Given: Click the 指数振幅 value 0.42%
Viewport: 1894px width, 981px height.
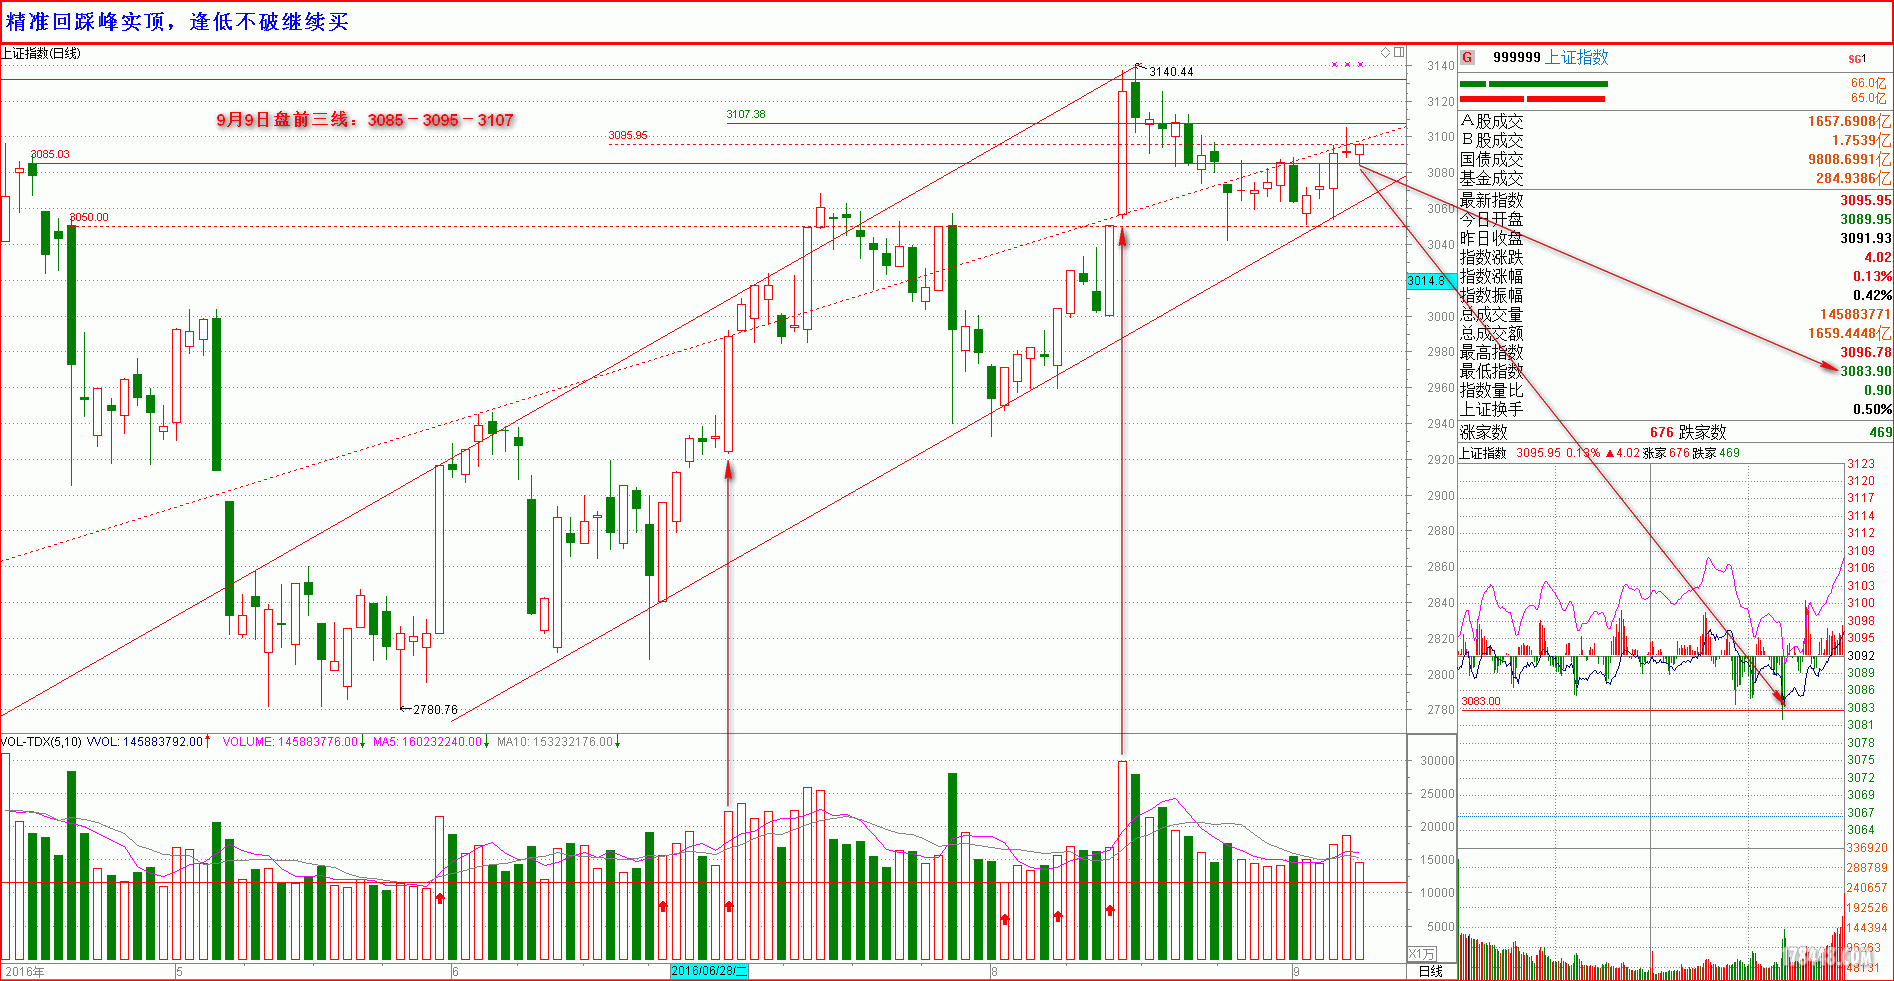Looking at the screenshot, I should [x=1872, y=295].
